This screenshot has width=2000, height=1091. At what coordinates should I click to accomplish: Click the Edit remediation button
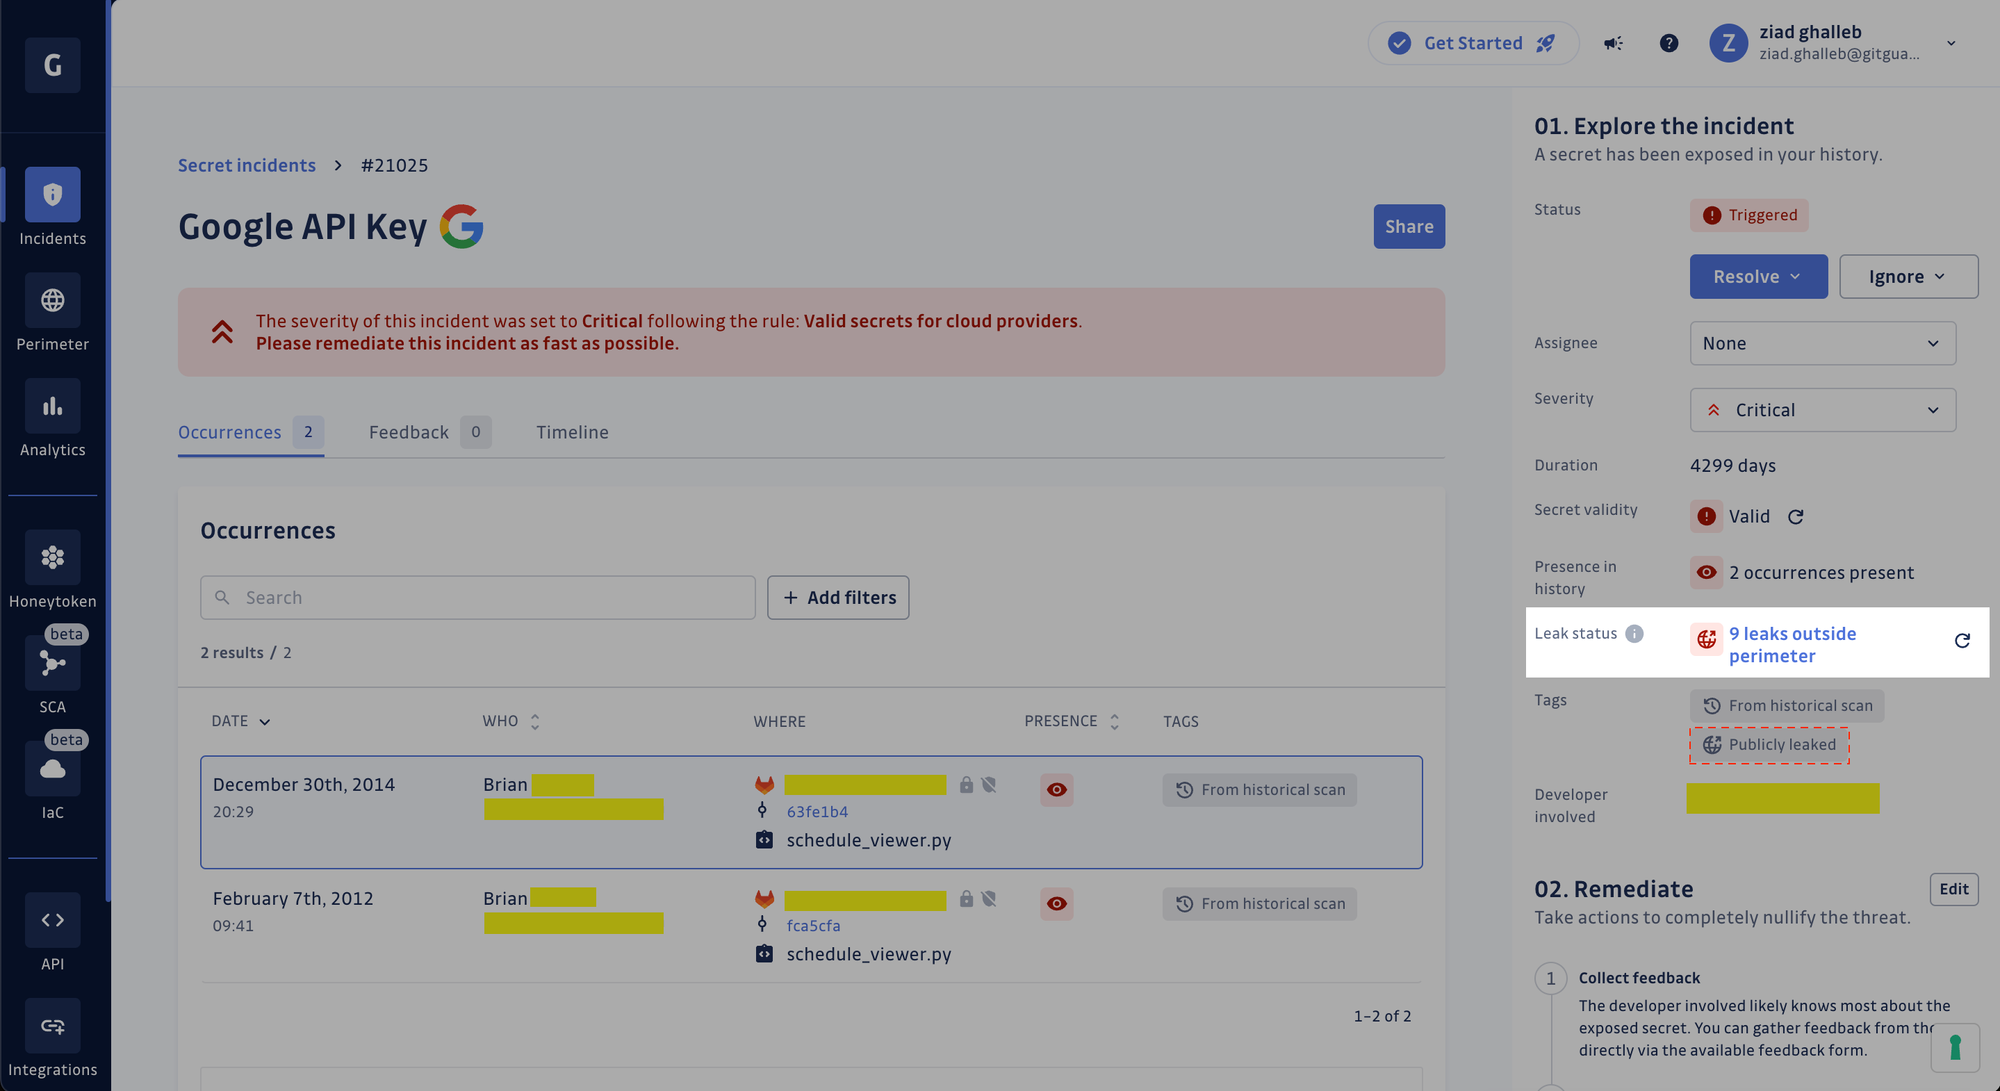pyautogui.click(x=1954, y=888)
